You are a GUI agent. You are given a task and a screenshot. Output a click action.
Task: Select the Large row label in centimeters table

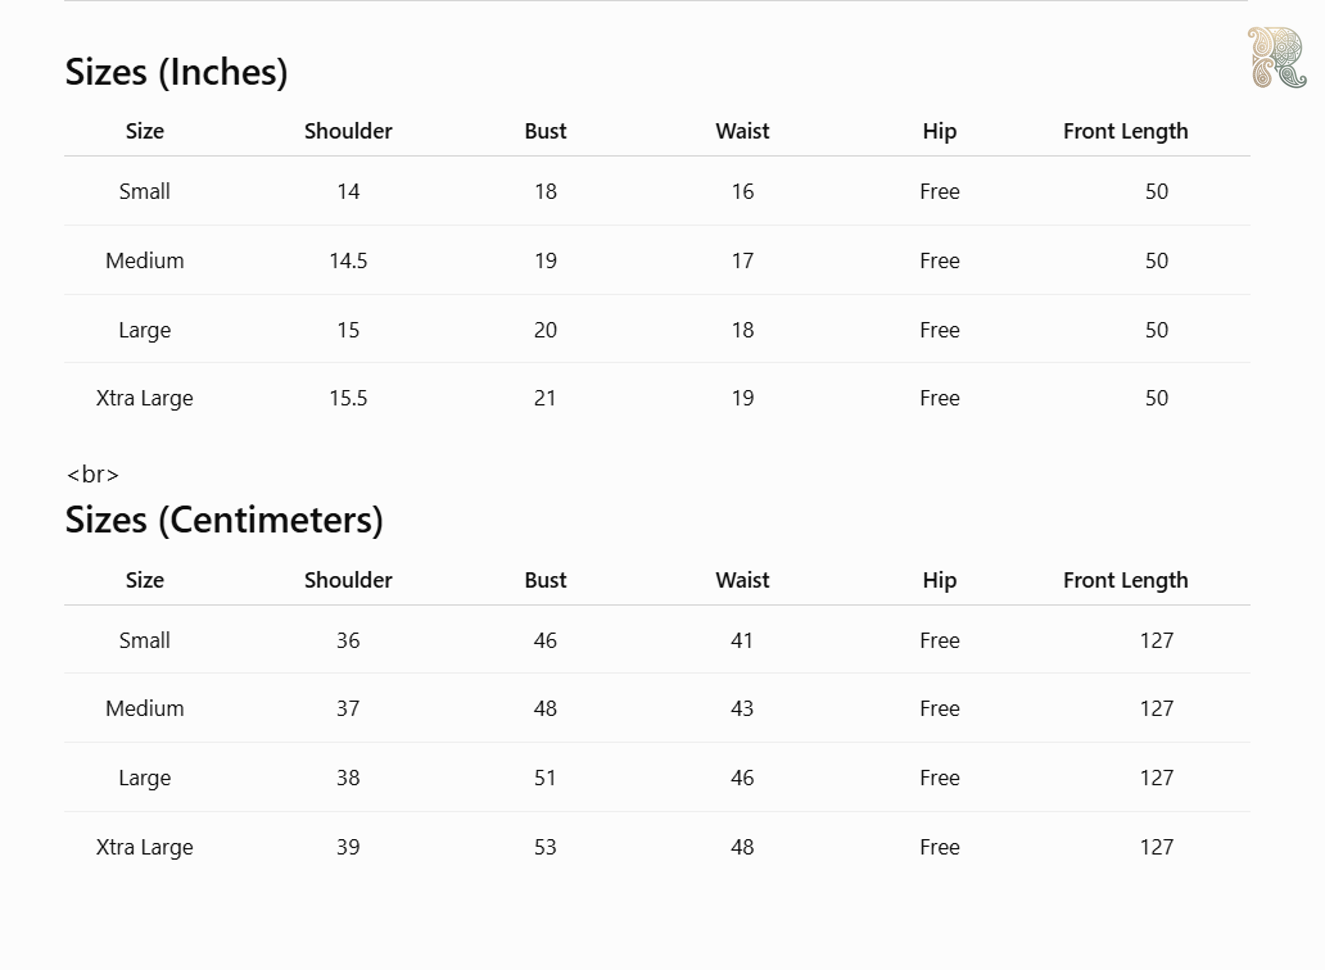pos(144,778)
